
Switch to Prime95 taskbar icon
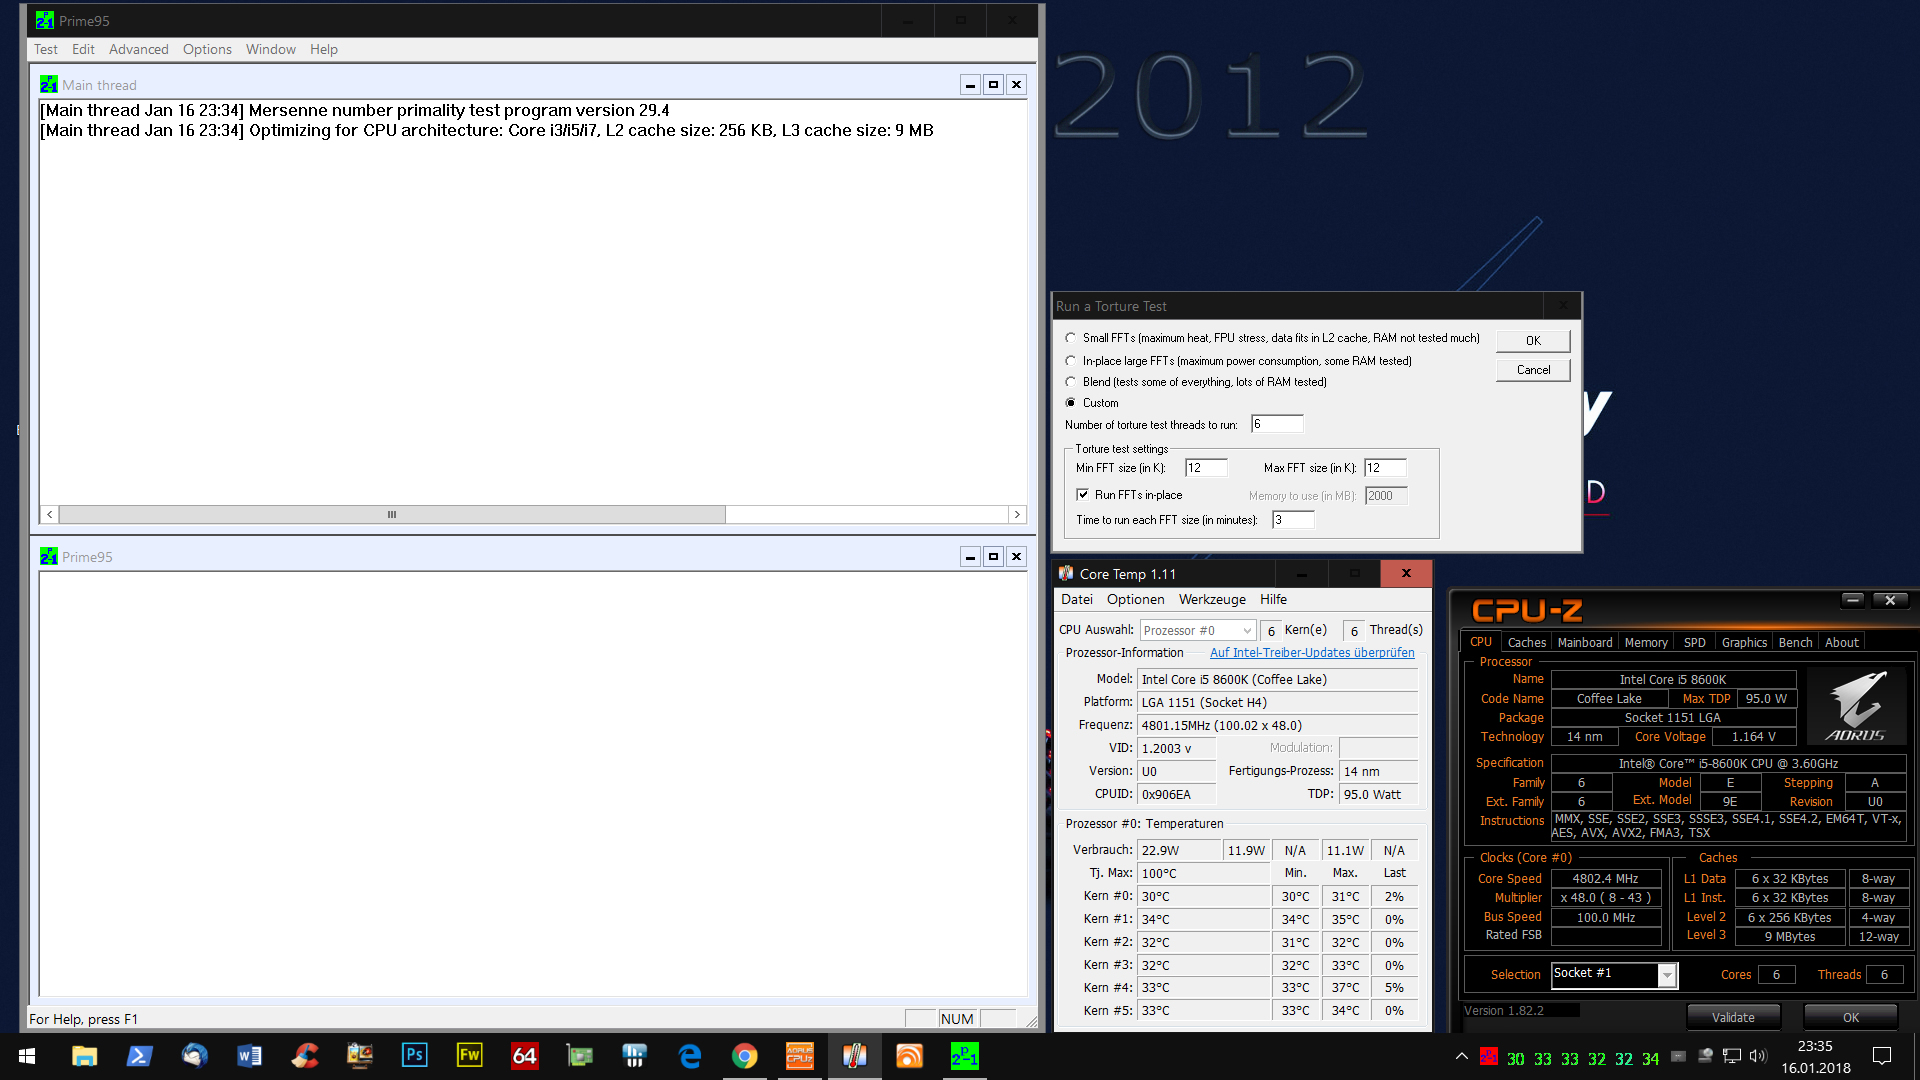(x=964, y=1056)
